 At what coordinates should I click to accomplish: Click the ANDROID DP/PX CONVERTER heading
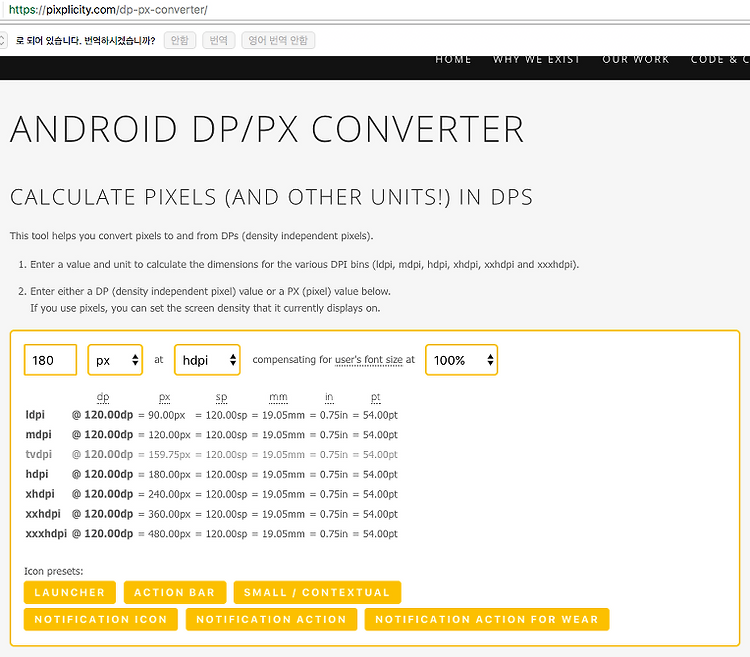[x=267, y=129]
